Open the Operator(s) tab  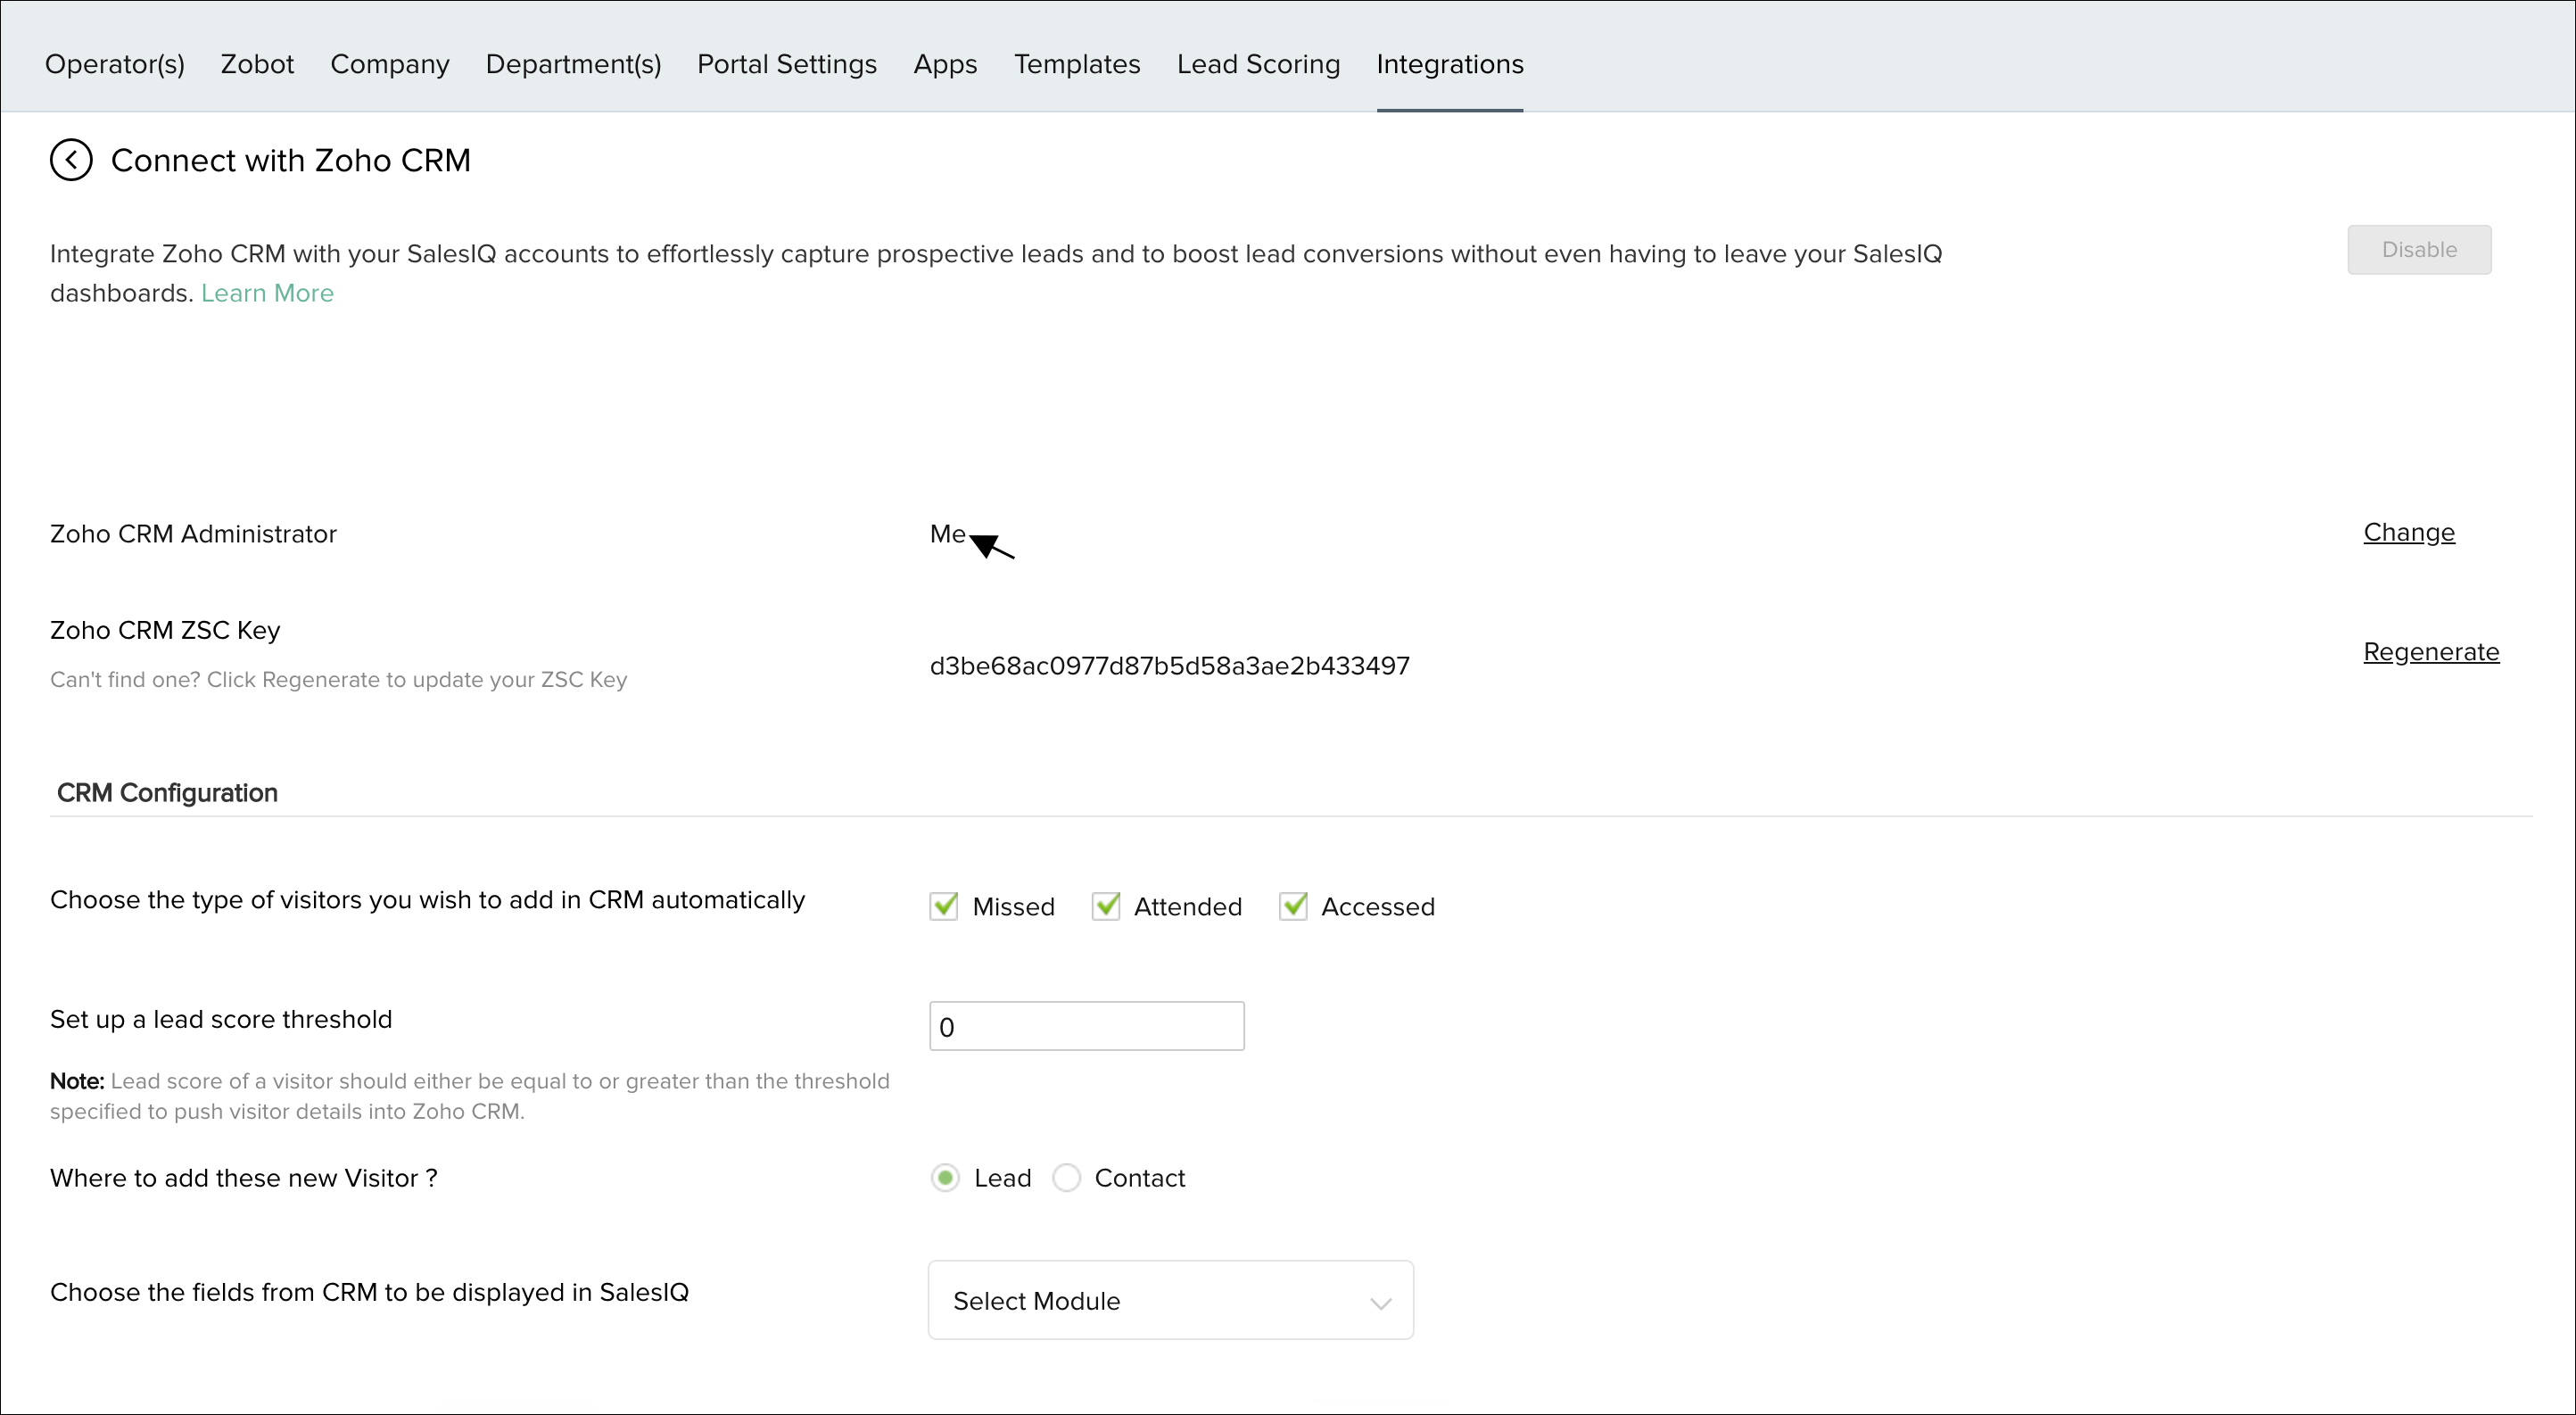coord(115,64)
